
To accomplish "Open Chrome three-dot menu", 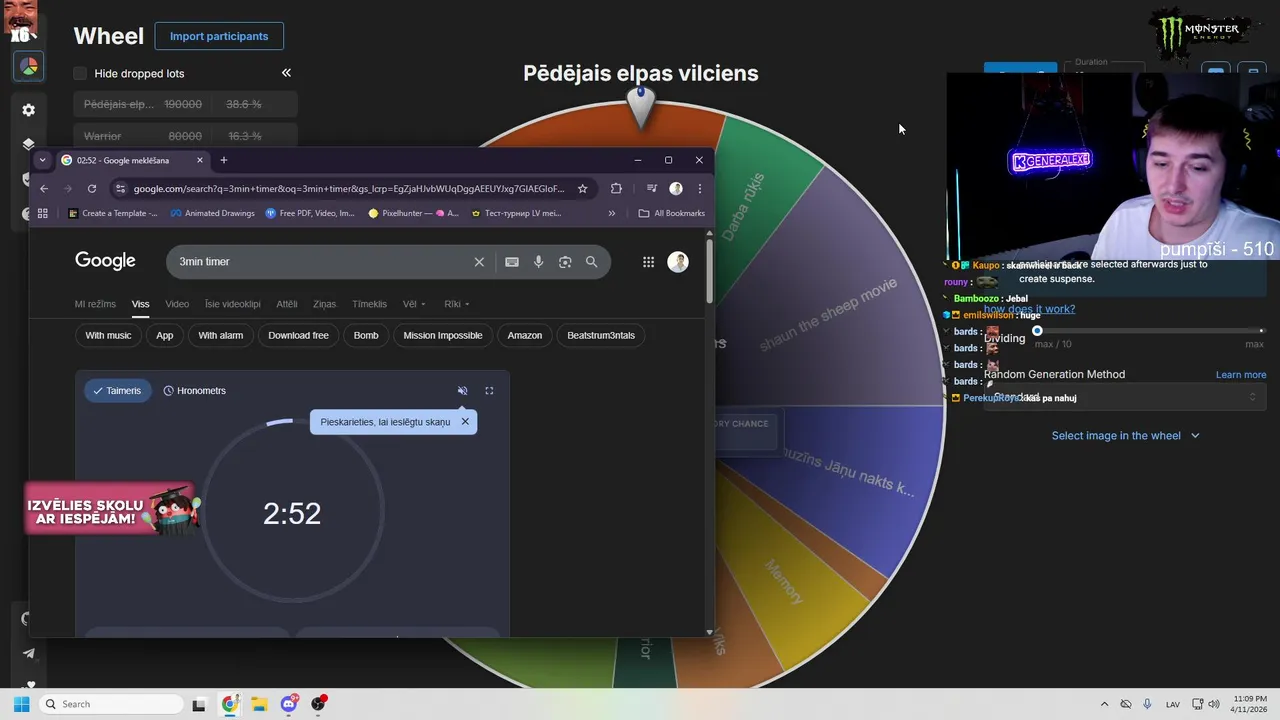I will 700,188.
